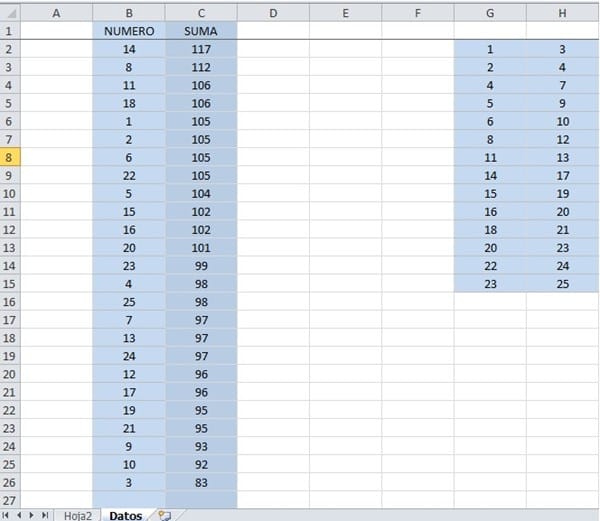The width and height of the screenshot is (600, 521).
Task: Select cell G6 containing 6
Action: 490,121
